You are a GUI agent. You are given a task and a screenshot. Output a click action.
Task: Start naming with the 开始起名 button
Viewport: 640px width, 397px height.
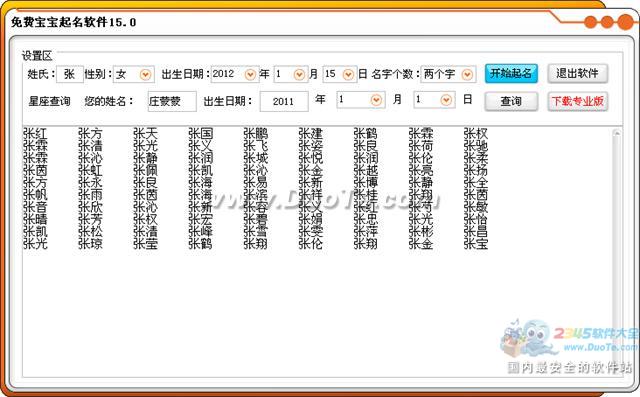[511, 74]
